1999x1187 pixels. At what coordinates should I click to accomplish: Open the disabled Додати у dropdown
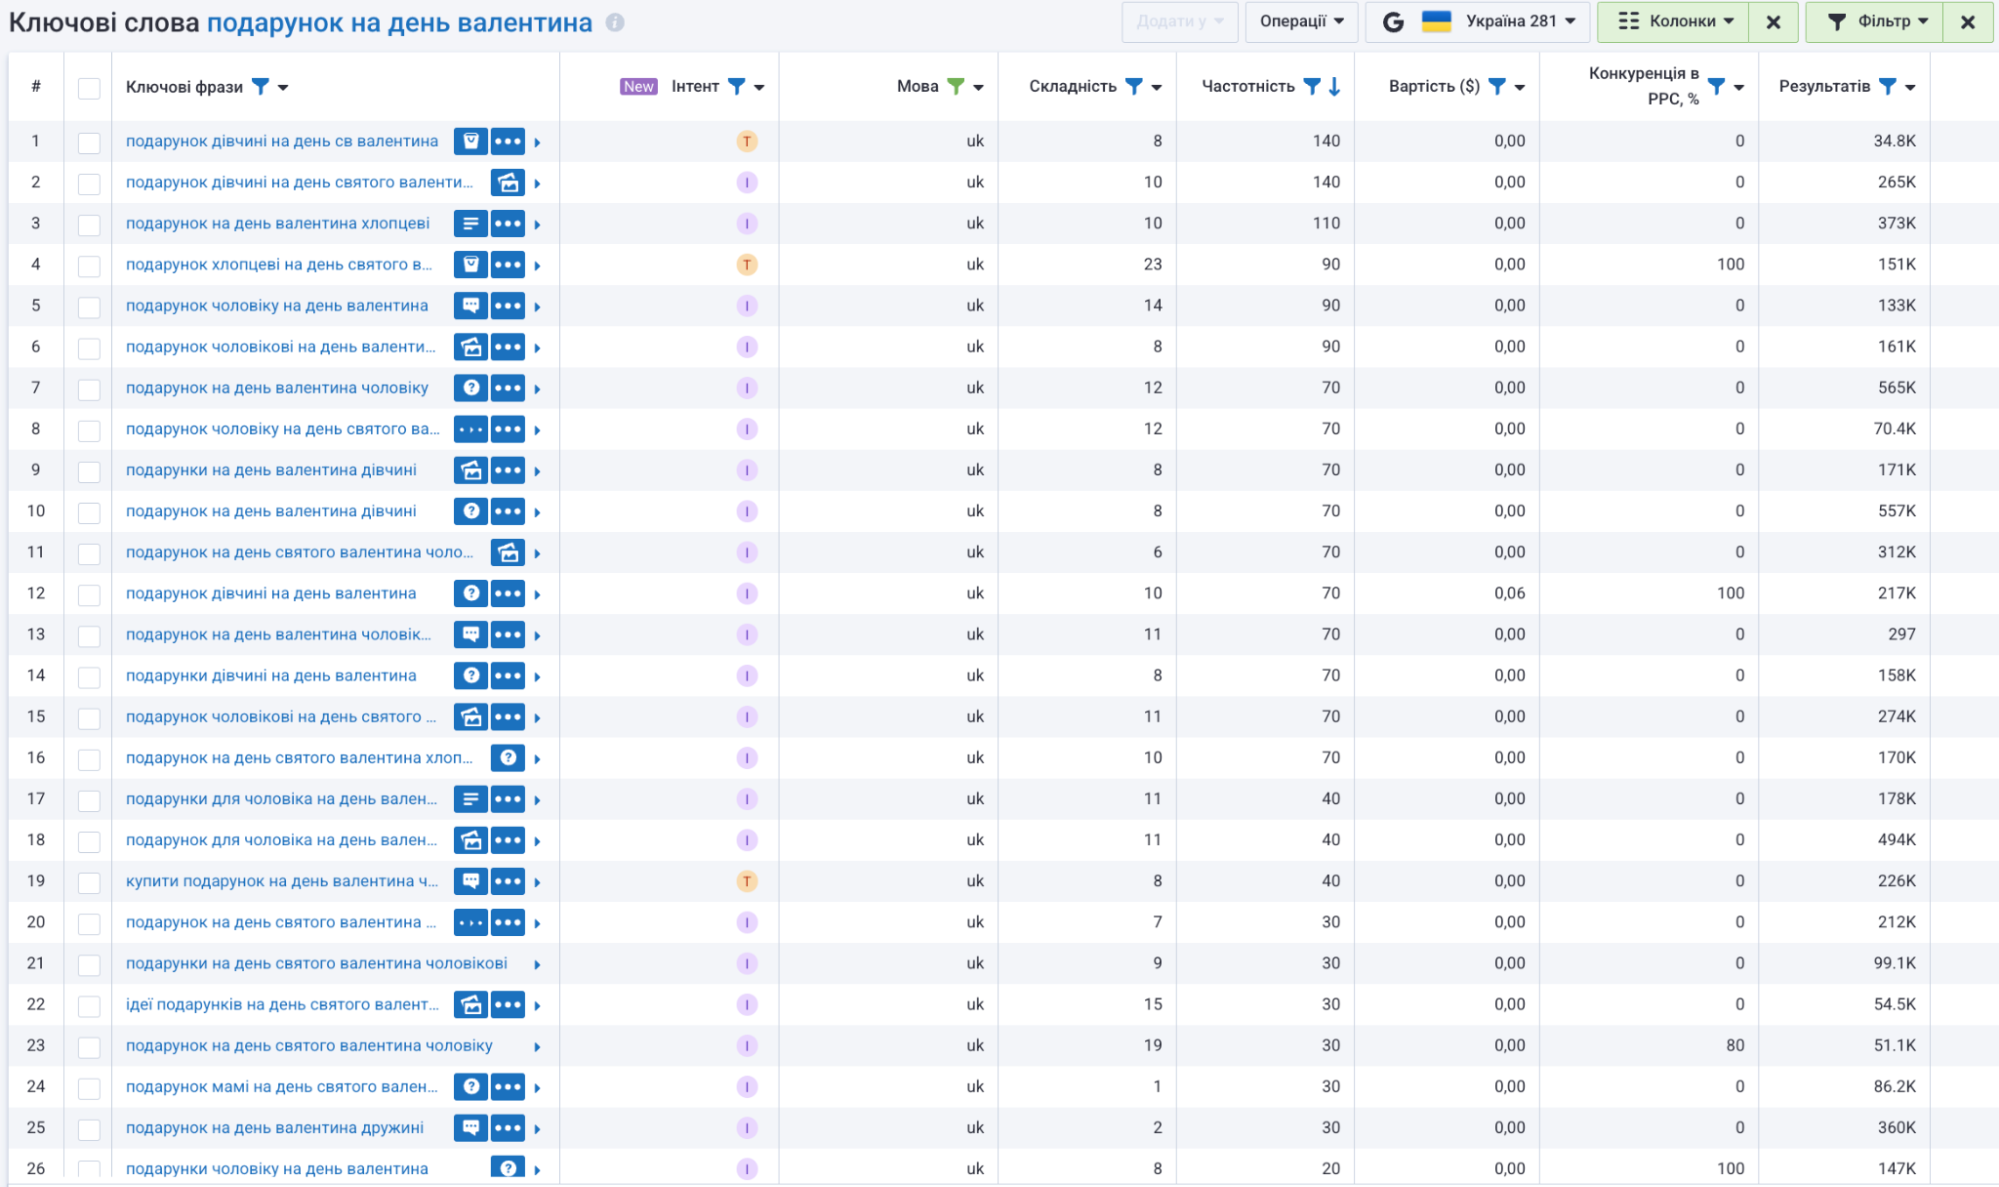(1180, 22)
